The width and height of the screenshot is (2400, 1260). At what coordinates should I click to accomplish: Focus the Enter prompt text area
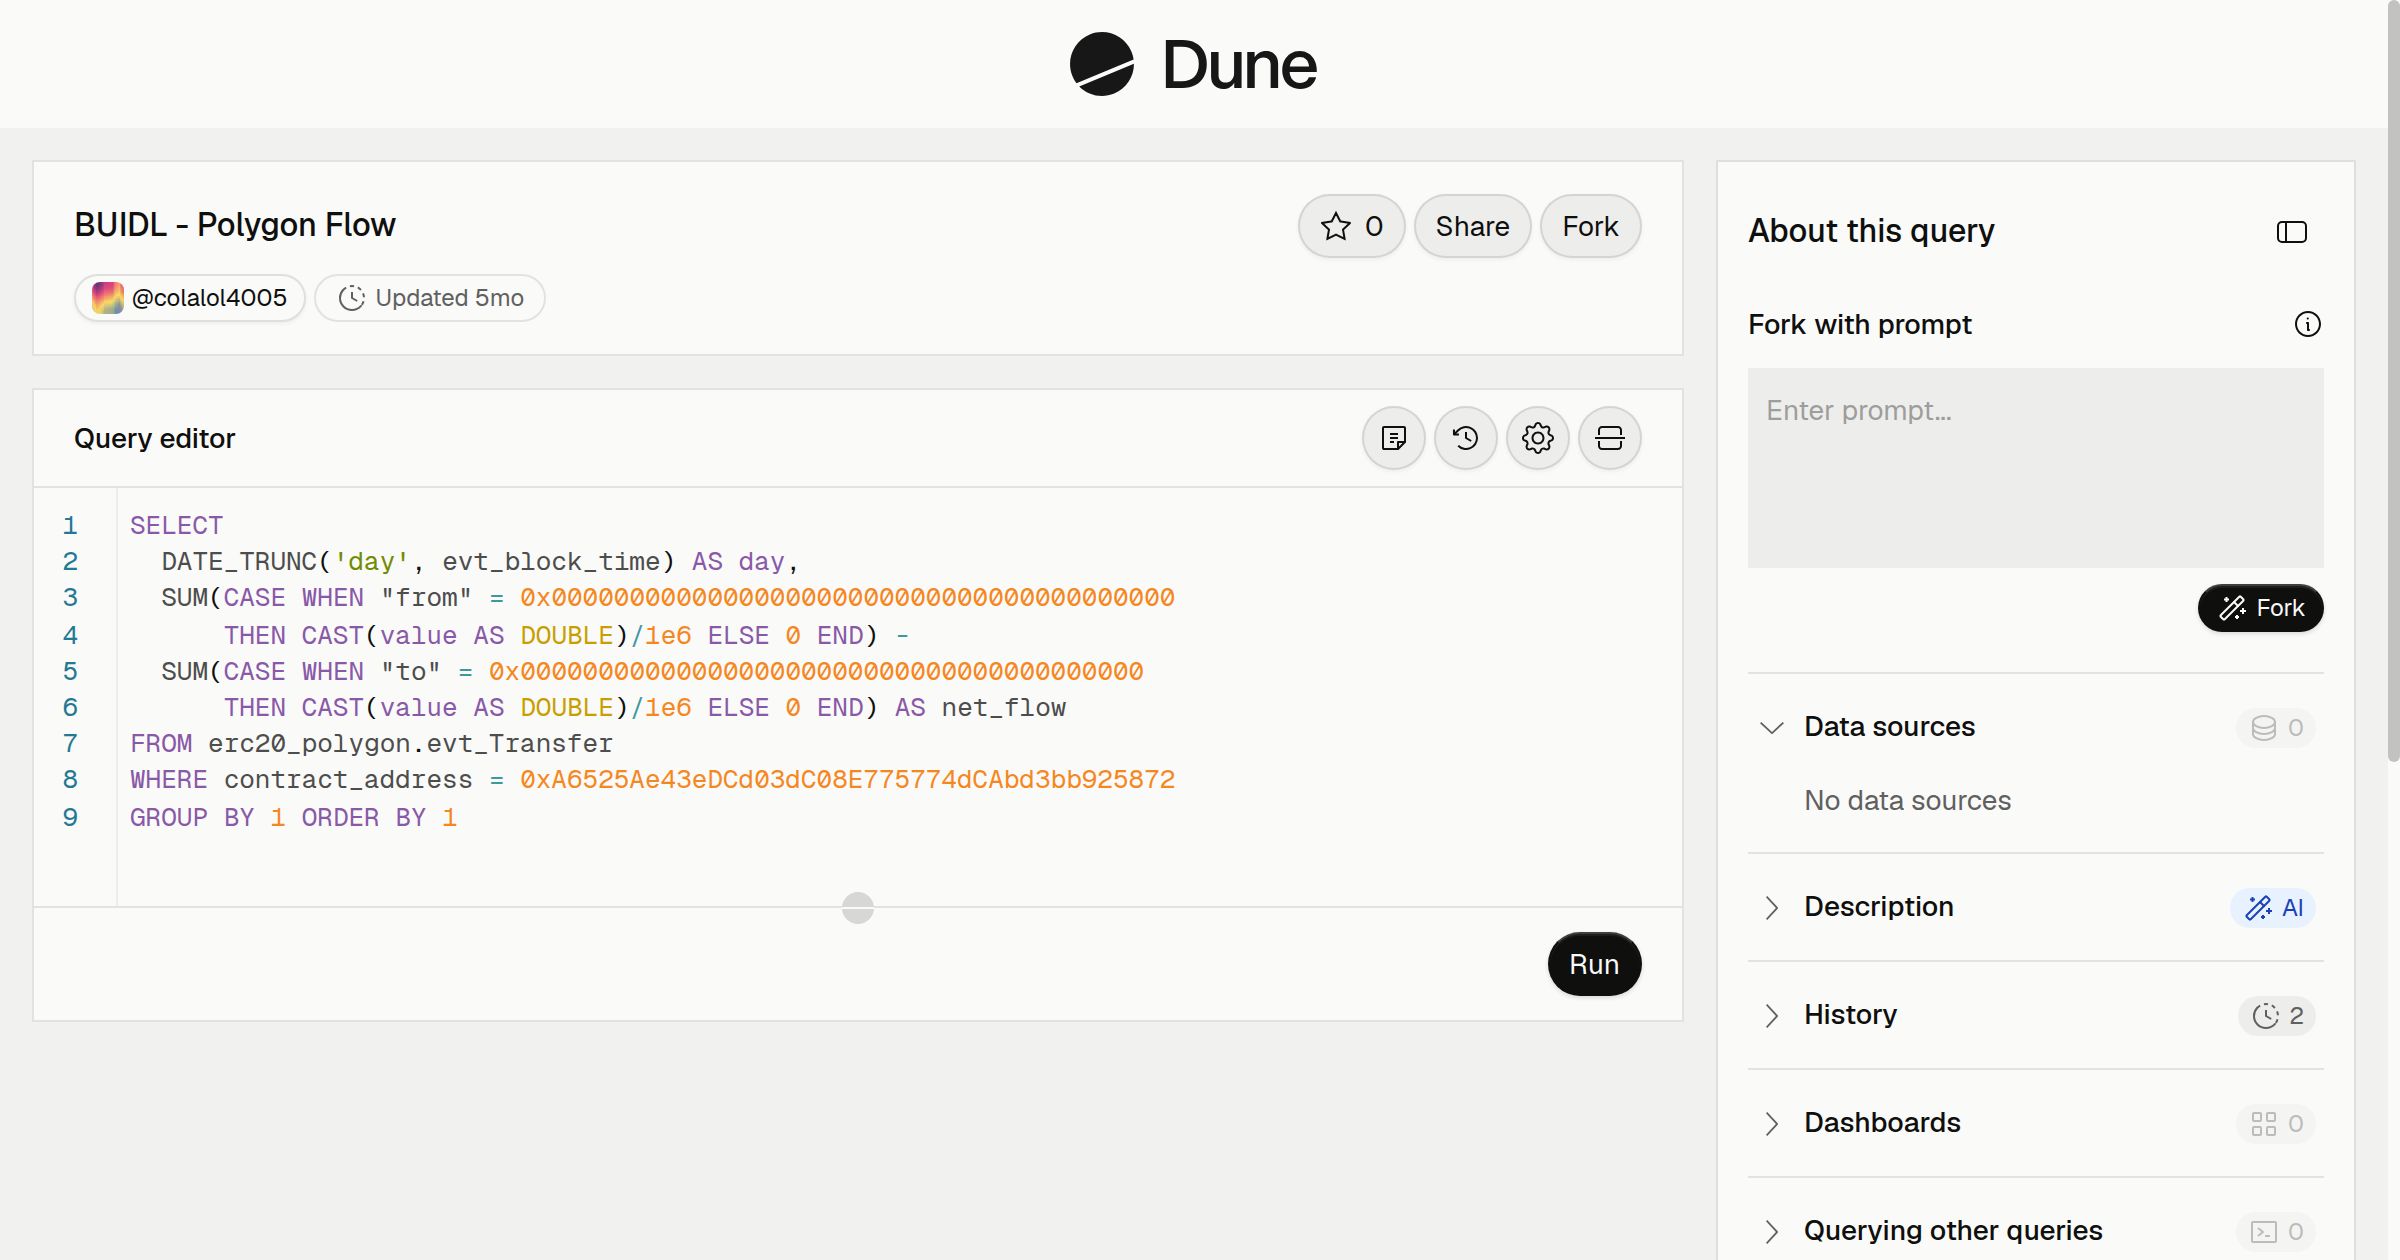(2035, 467)
